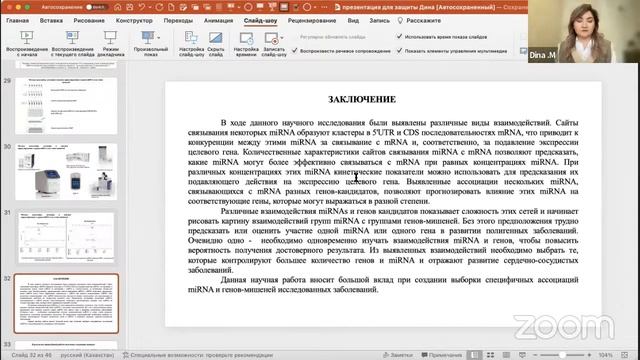Switch to Slide sorter grid view icon

(x=490, y=355)
